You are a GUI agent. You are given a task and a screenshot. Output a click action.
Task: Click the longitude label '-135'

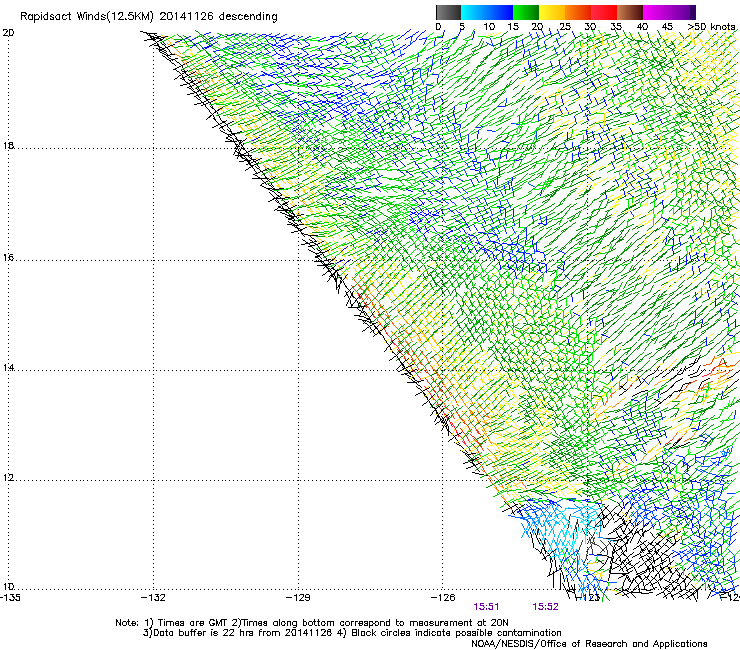(10, 598)
